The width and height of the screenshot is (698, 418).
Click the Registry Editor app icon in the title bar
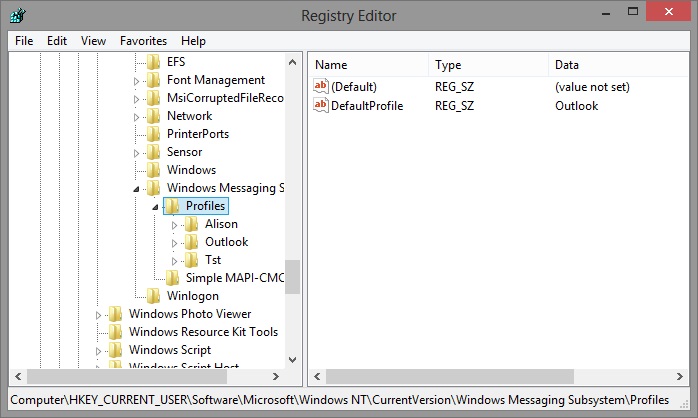coord(17,16)
